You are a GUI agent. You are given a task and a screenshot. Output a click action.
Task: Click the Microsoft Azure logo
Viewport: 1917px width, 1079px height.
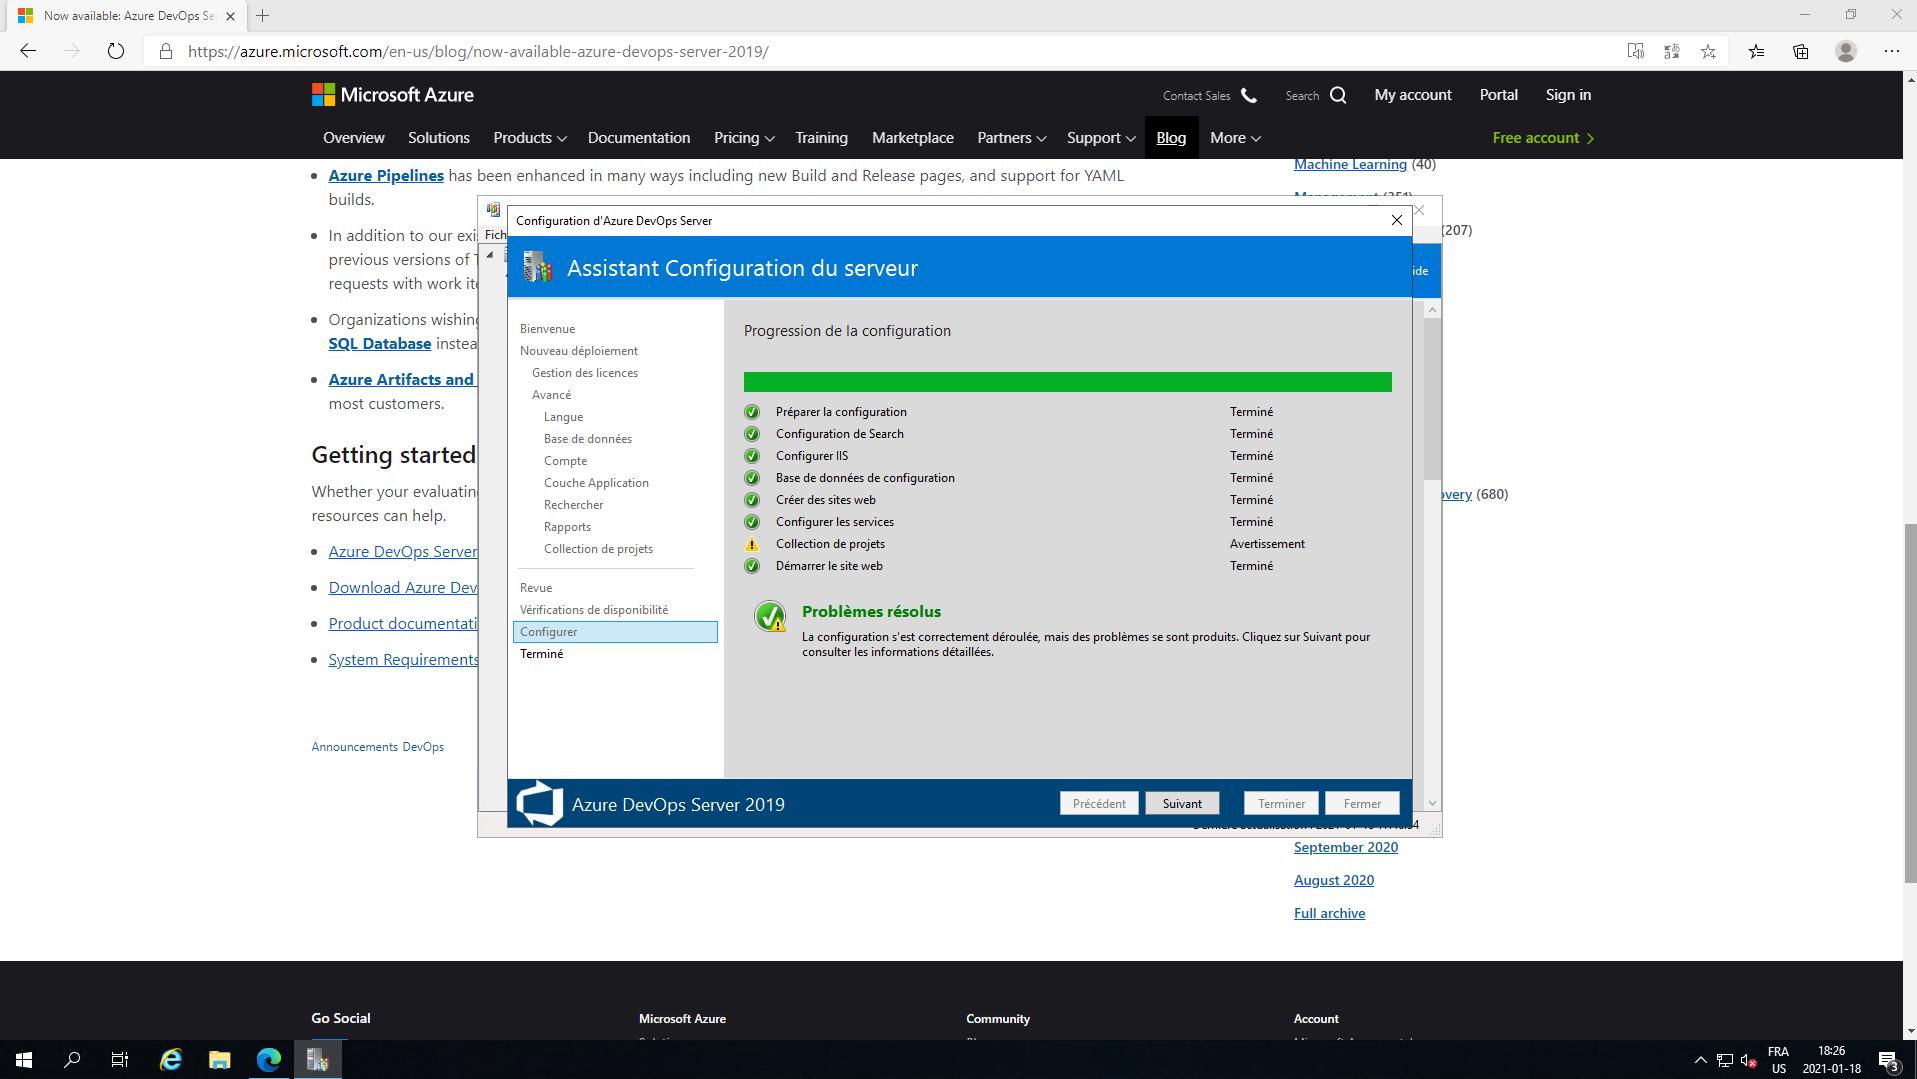tap(393, 95)
